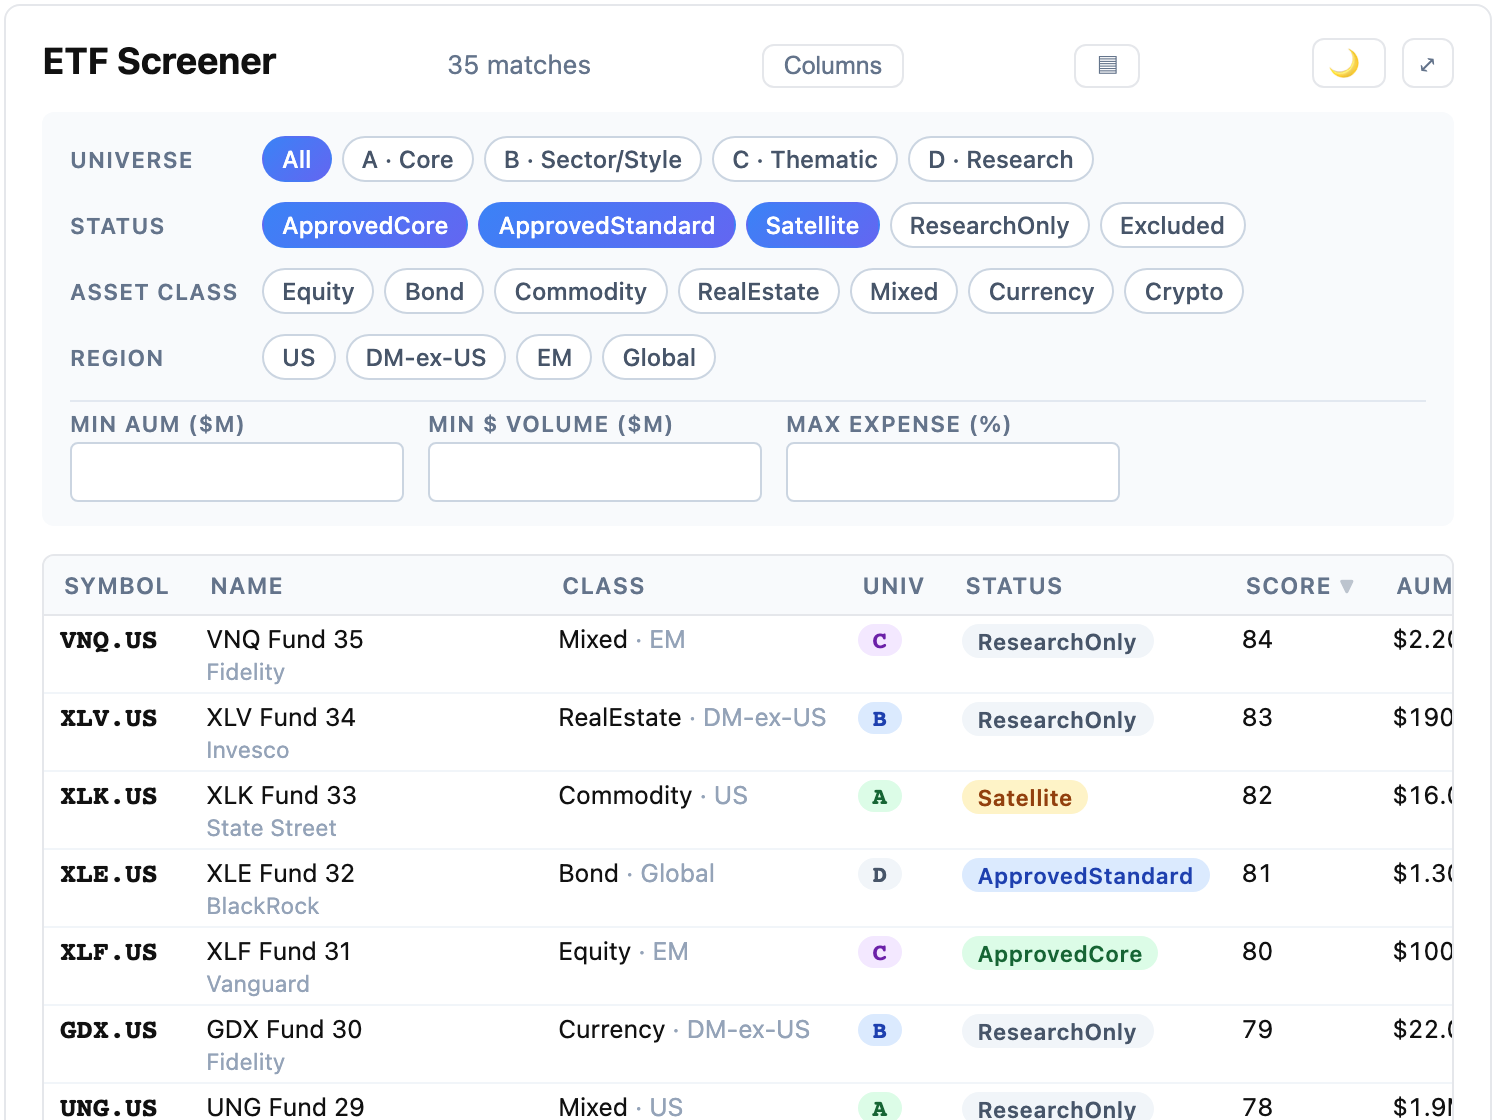
Task: Toggle dark mode moon icon
Action: tap(1348, 64)
